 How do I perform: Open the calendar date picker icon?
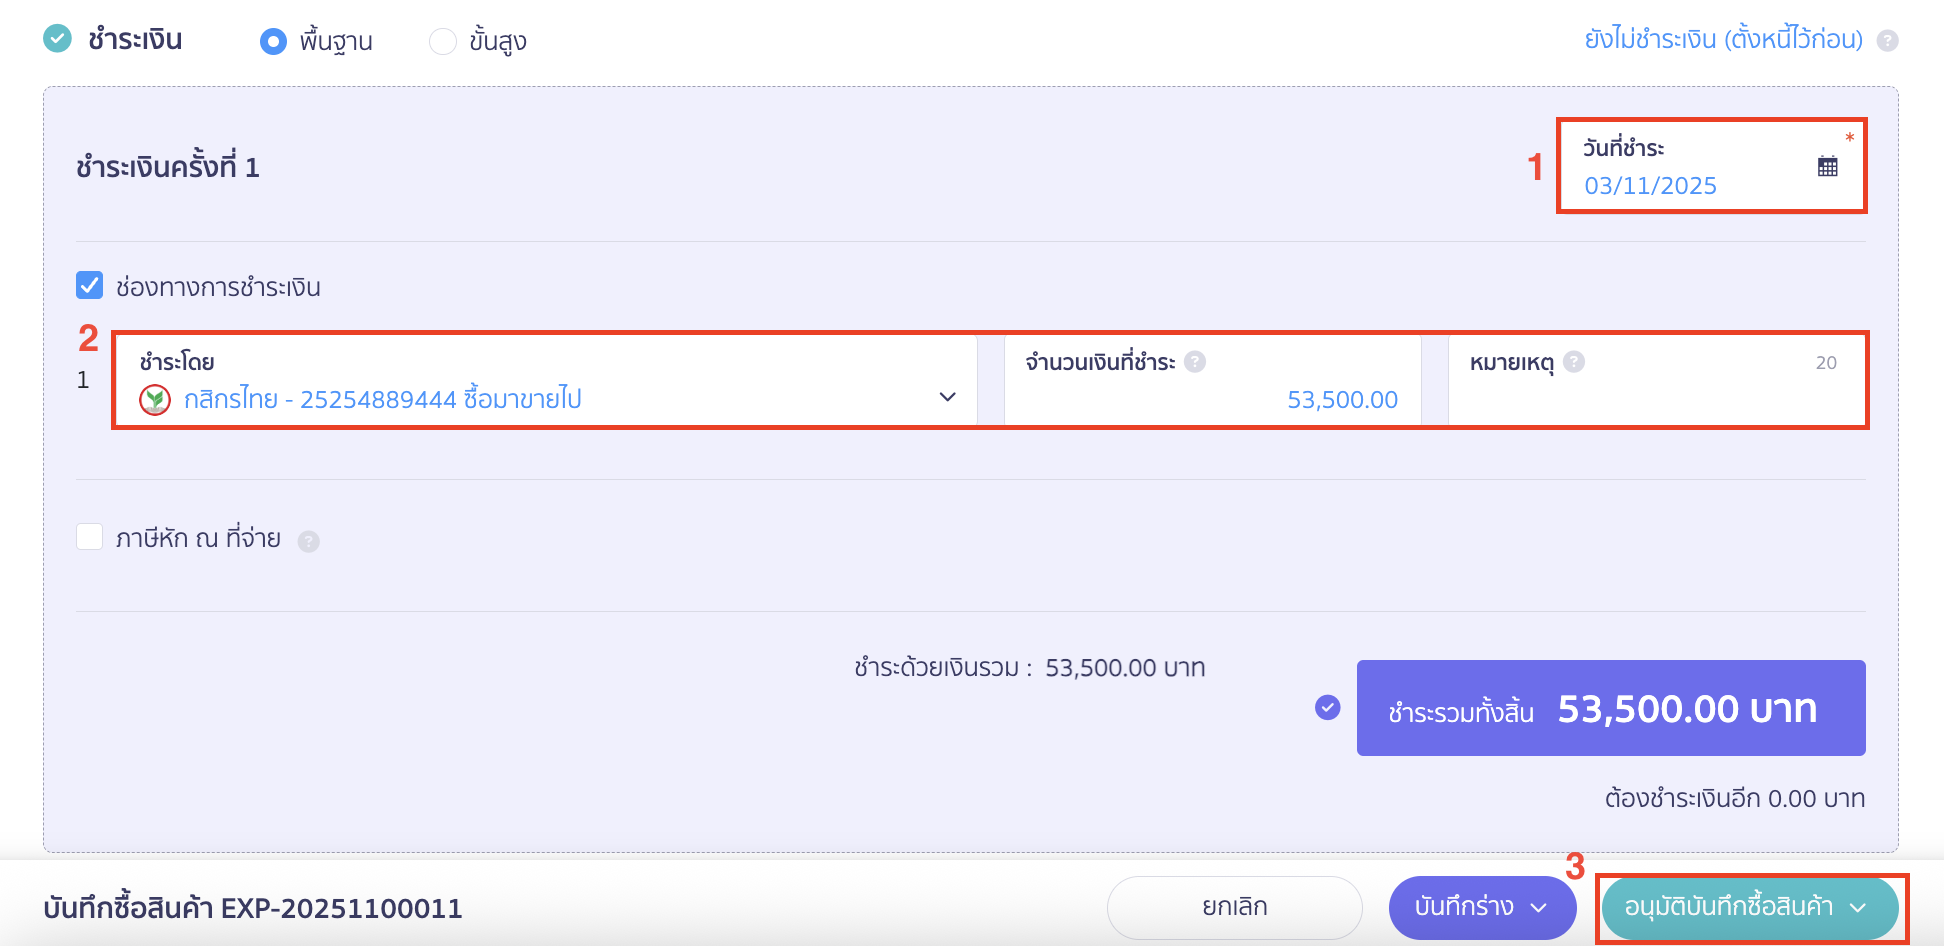(x=1827, y=167)
